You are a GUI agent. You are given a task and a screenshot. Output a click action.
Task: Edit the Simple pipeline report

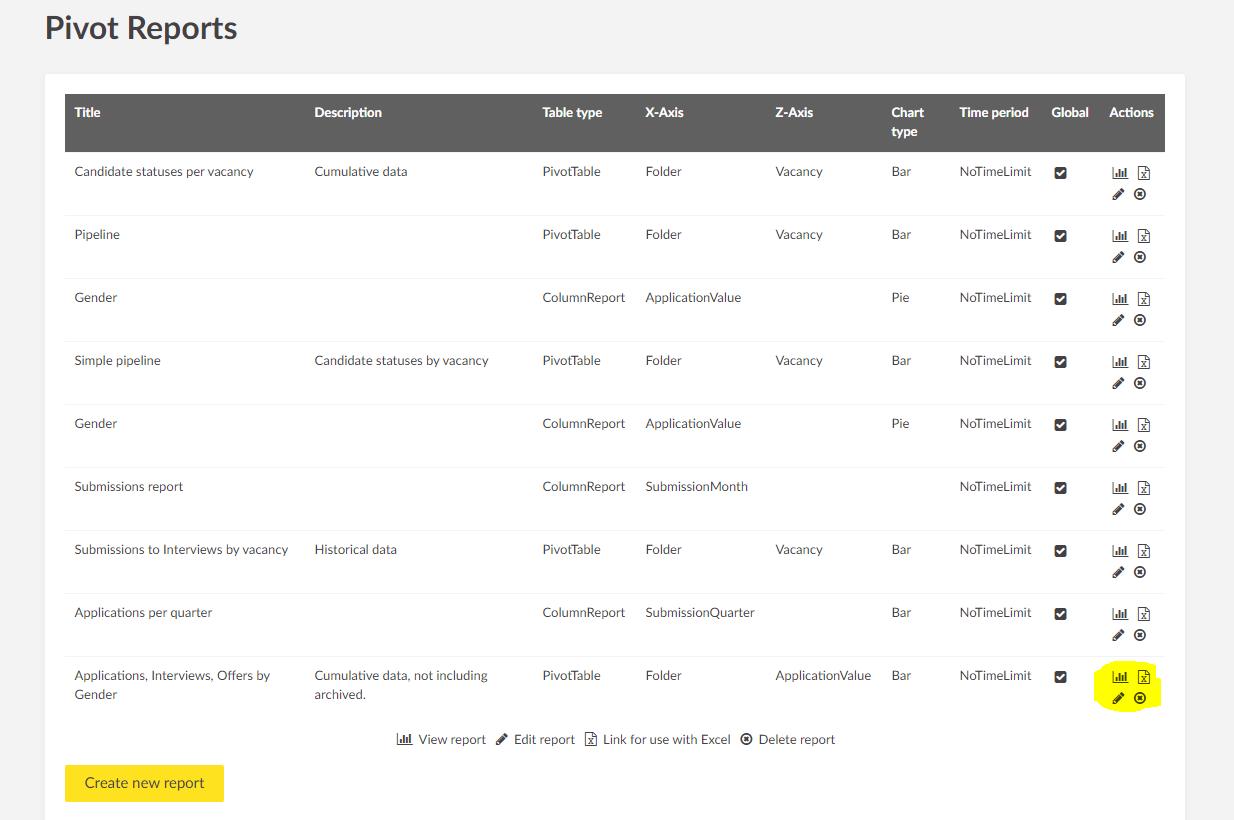point(1119,383)
